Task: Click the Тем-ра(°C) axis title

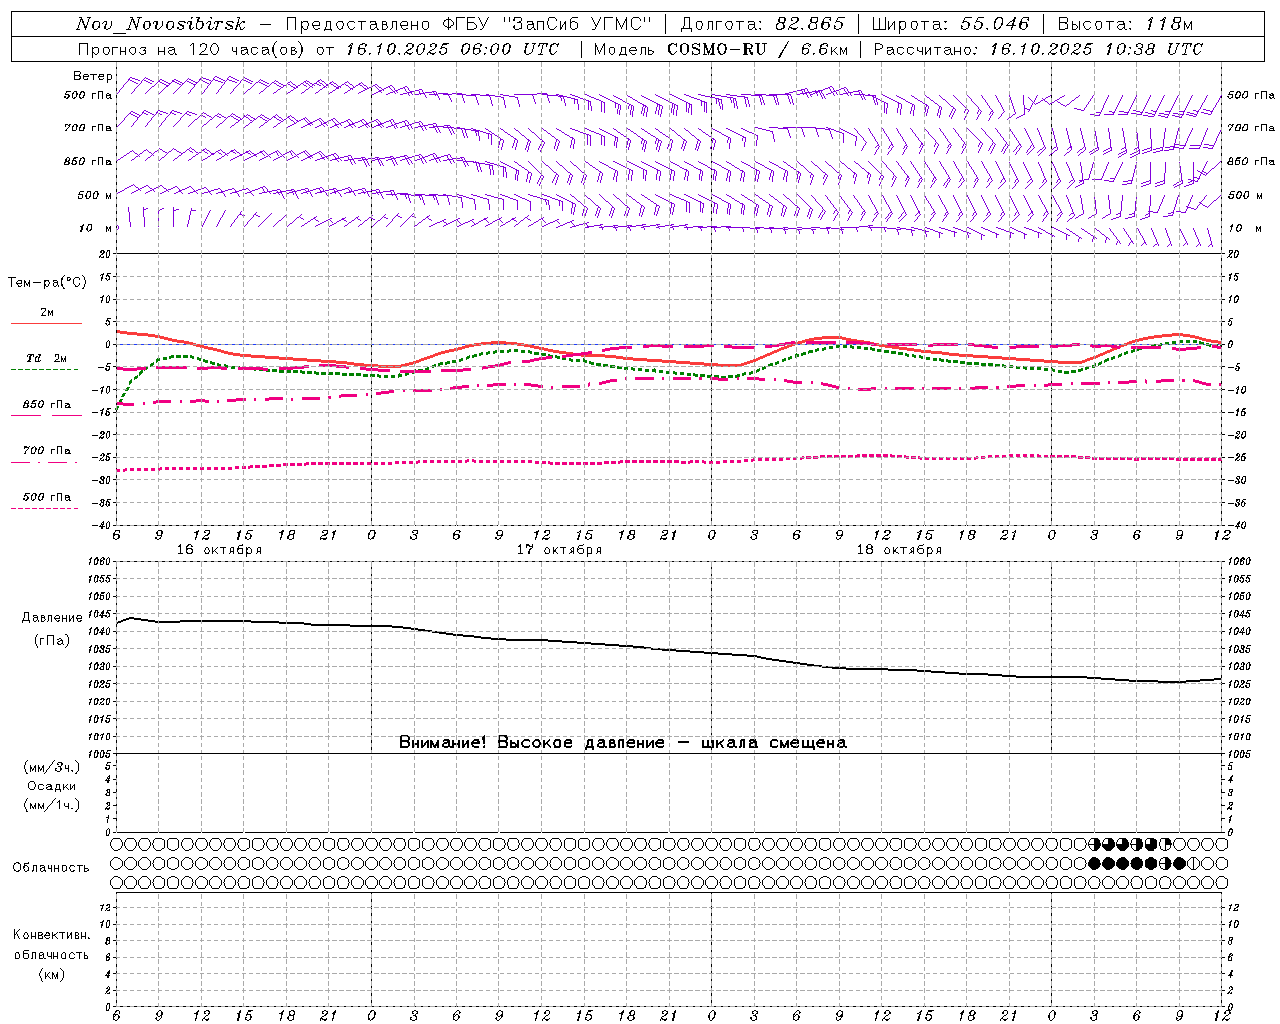Action: click(x=47, y=283)
